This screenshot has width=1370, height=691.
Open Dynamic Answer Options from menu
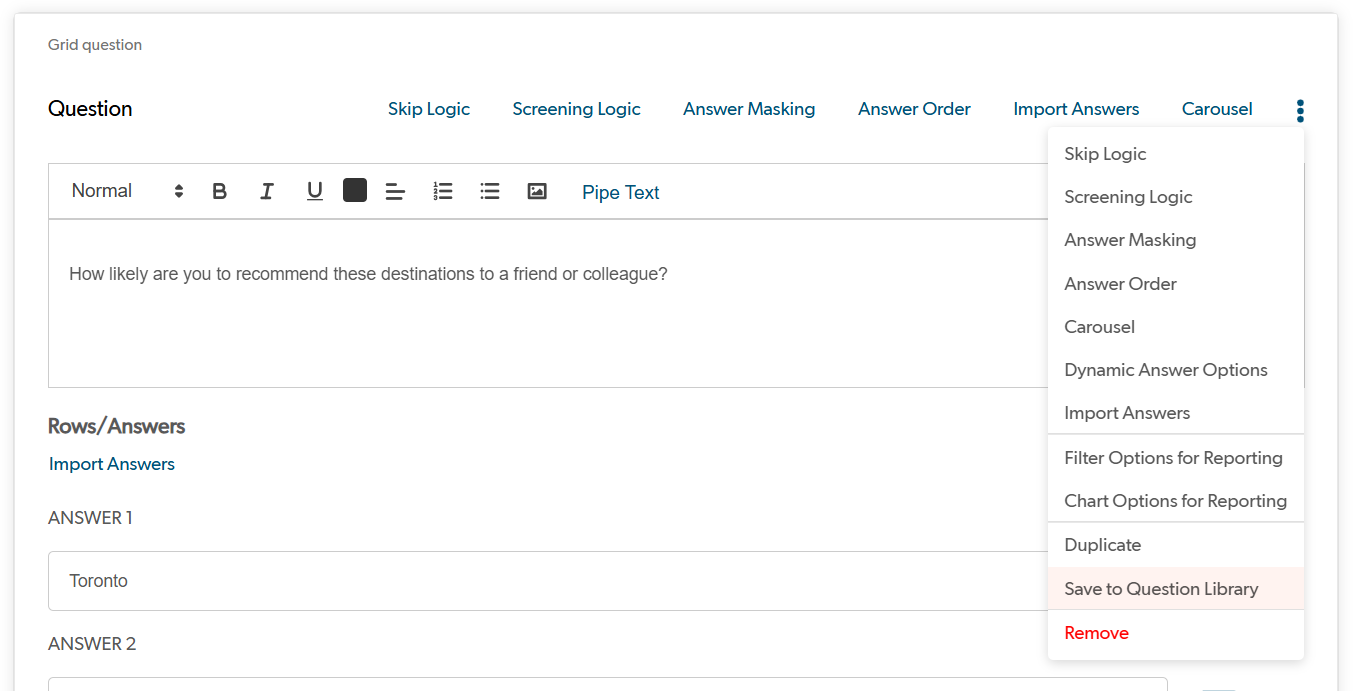tap(1165, 370)
